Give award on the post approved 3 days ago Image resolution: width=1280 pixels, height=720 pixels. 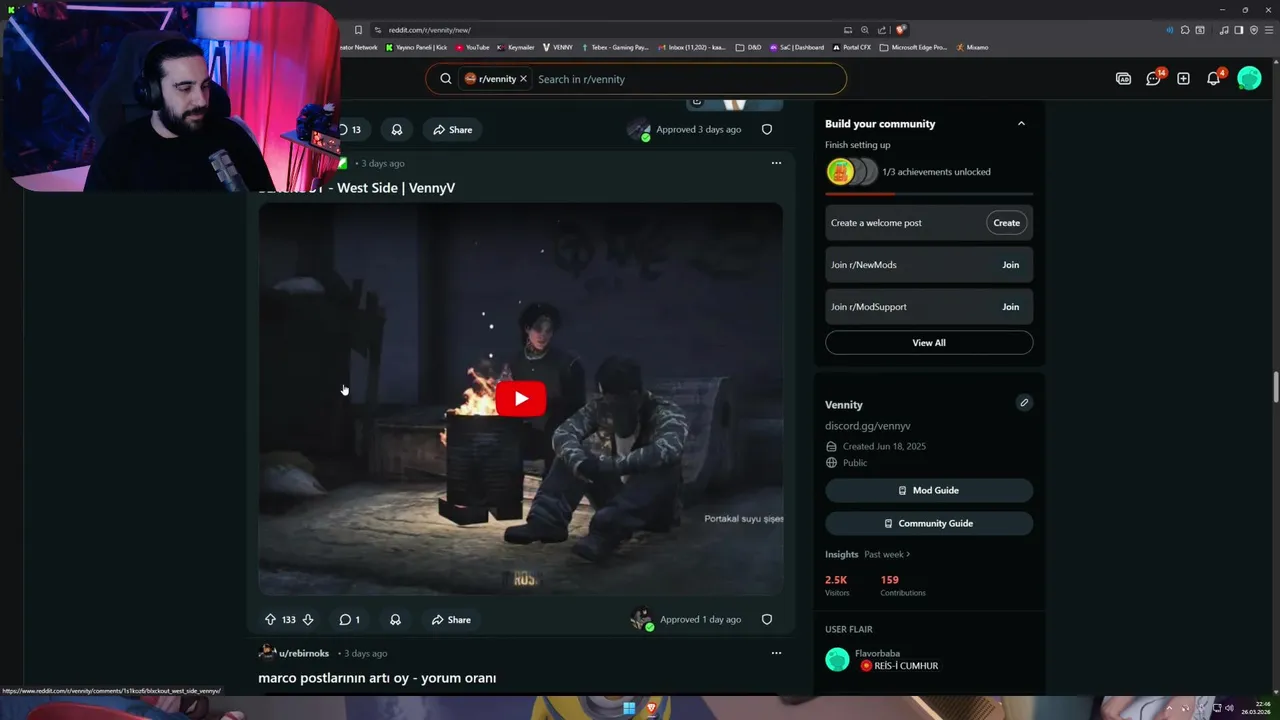click(397, 130)
